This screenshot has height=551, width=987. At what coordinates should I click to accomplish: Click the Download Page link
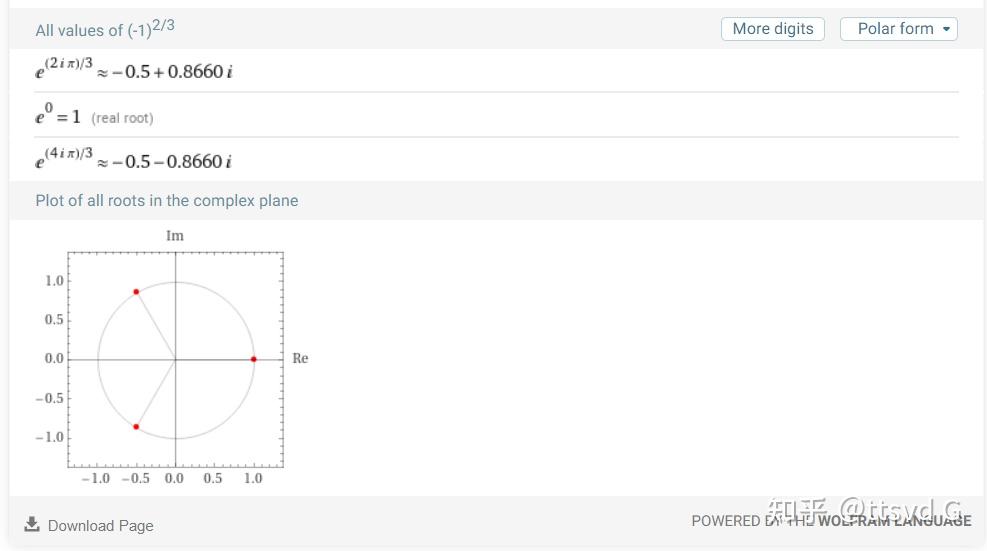pos(101,525)
